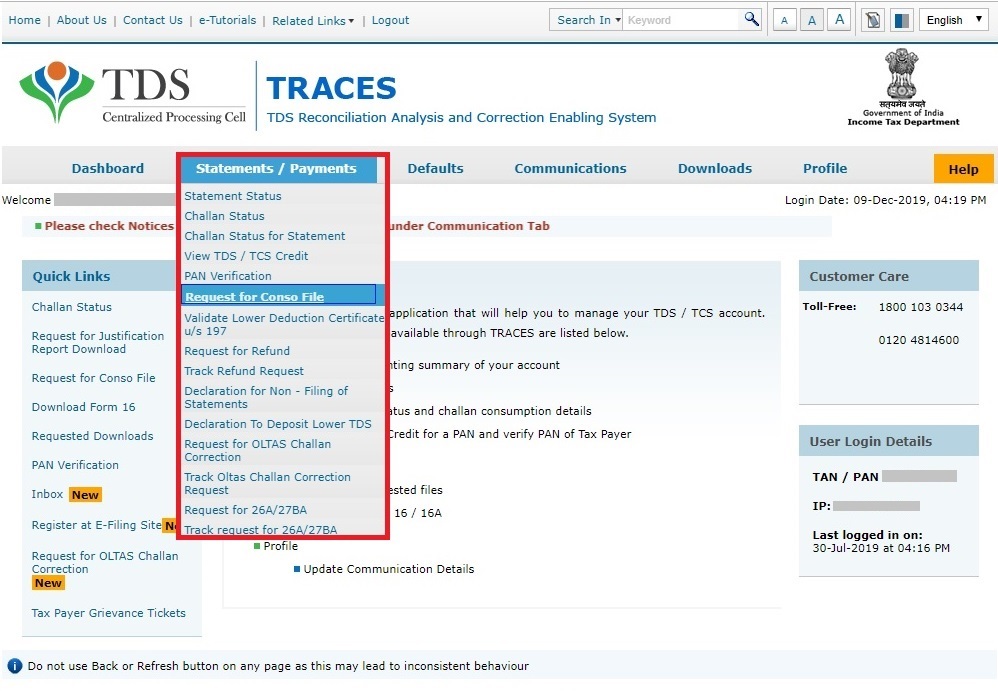Open PAN Verification quick link

[75, 465]
